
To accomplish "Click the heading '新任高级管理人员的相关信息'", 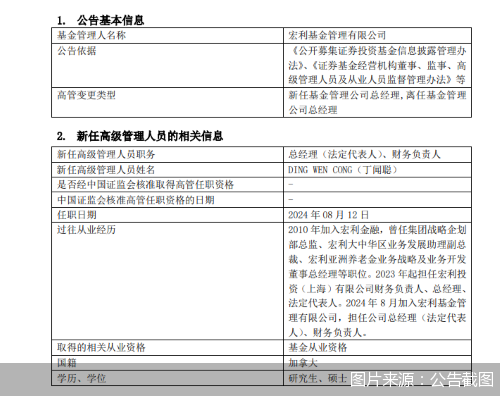I will tap(150, 136).
